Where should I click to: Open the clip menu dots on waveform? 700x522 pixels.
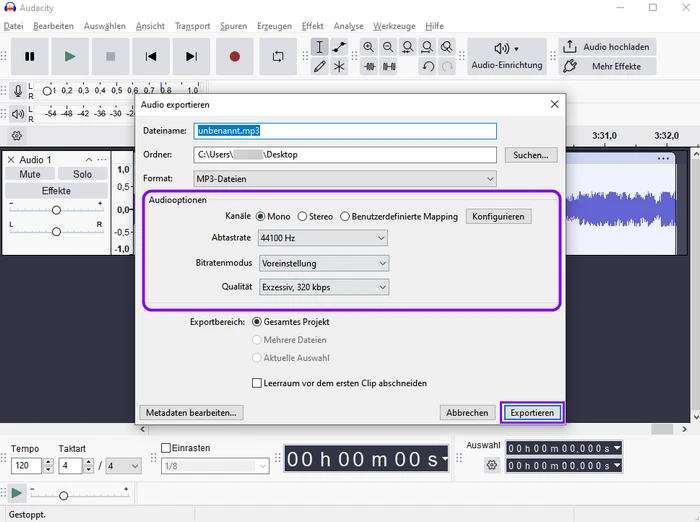pos(663,159)
